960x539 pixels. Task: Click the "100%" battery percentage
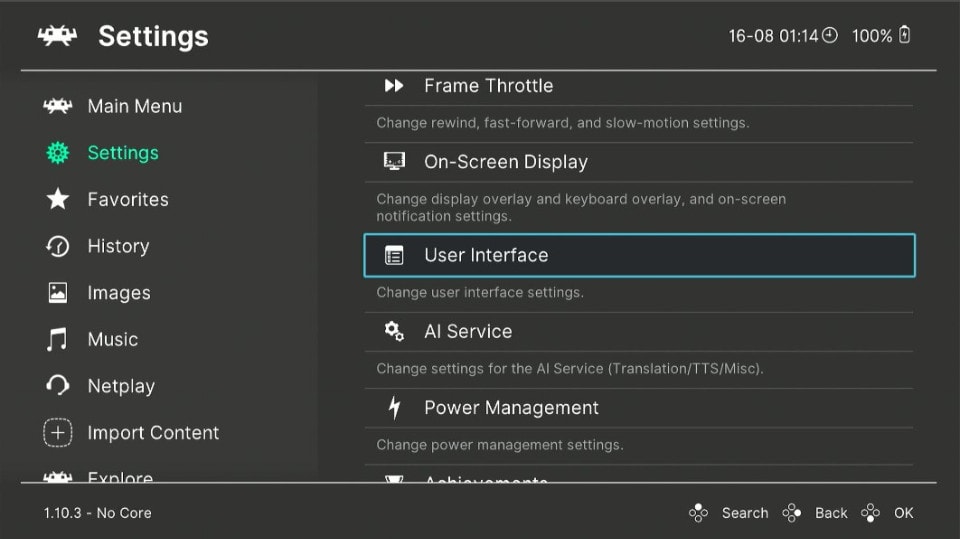[x=872, y=36]
